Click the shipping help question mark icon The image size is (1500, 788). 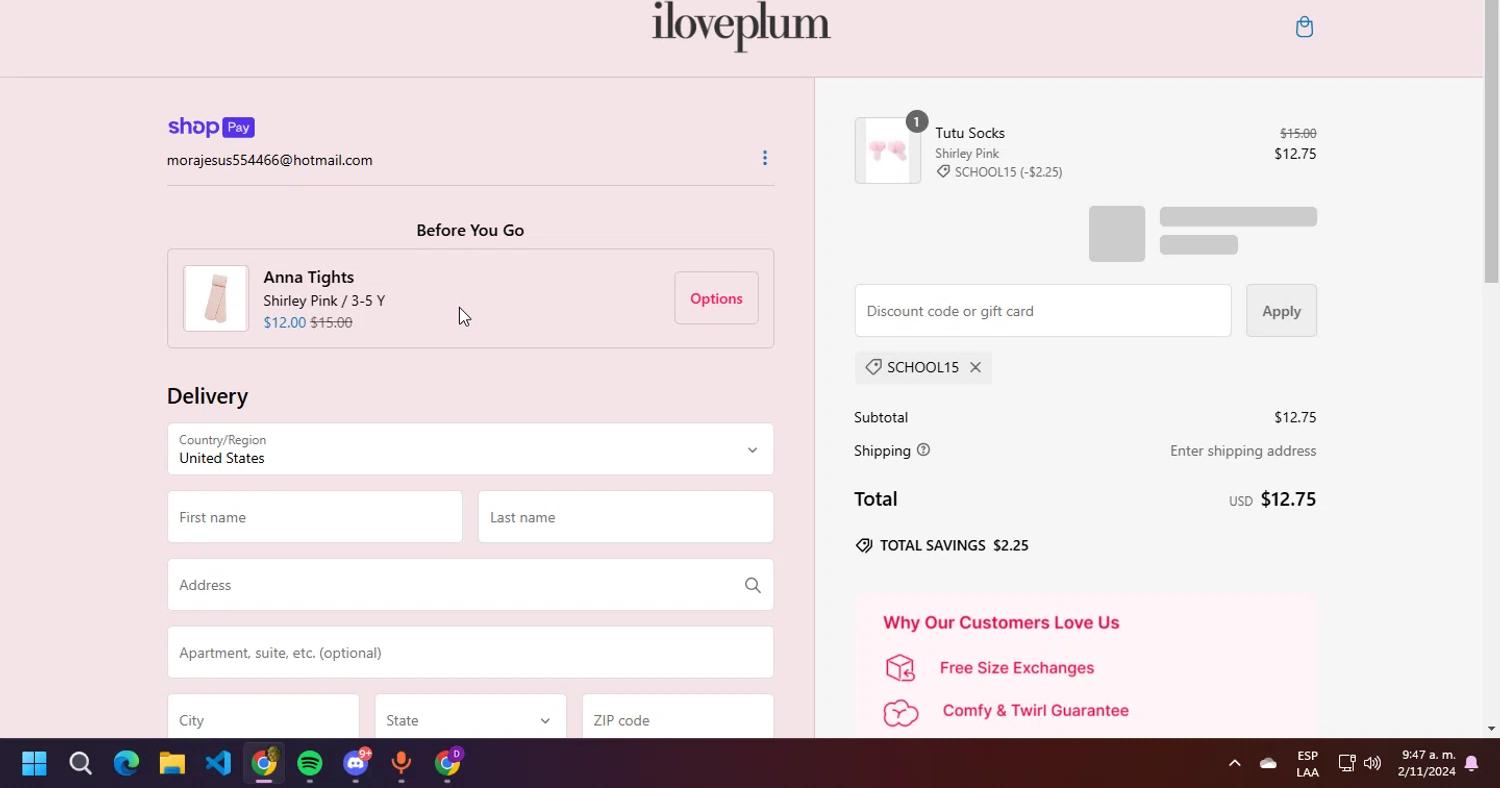[x=923, y=450]
